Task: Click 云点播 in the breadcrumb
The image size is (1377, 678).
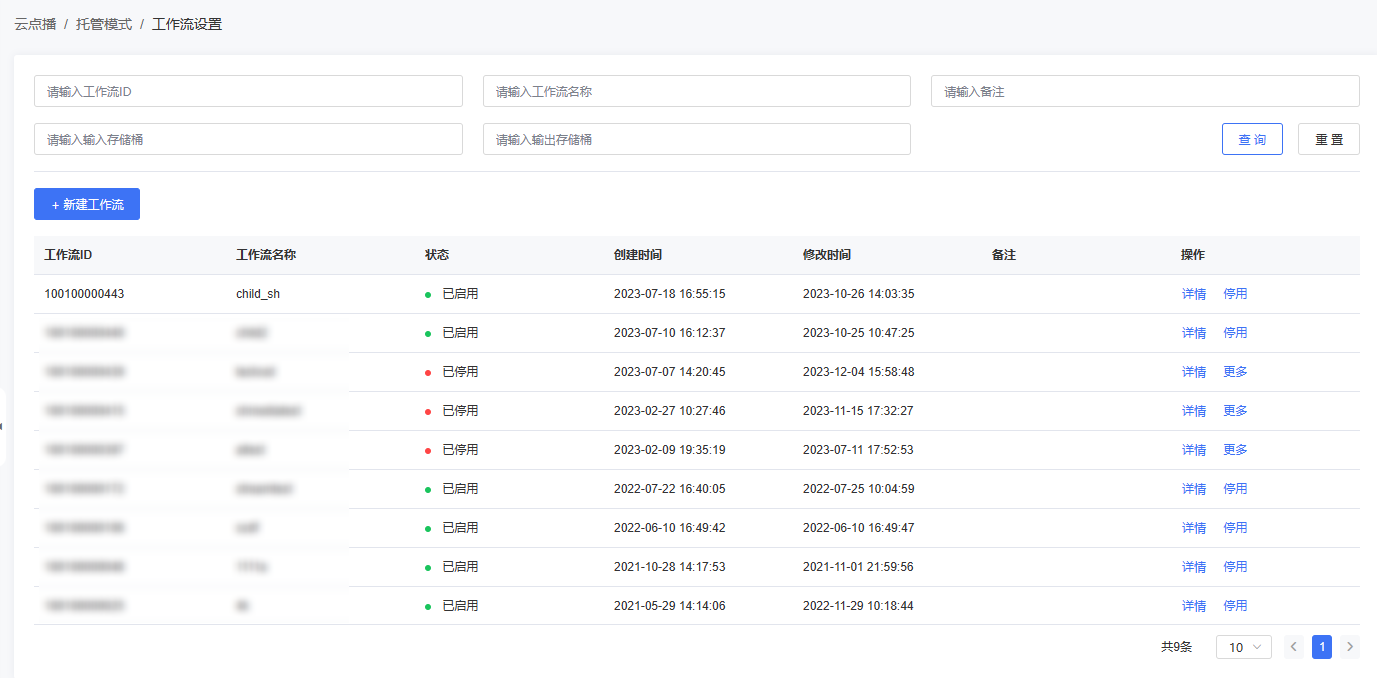Action: click(x=35, y=24)
